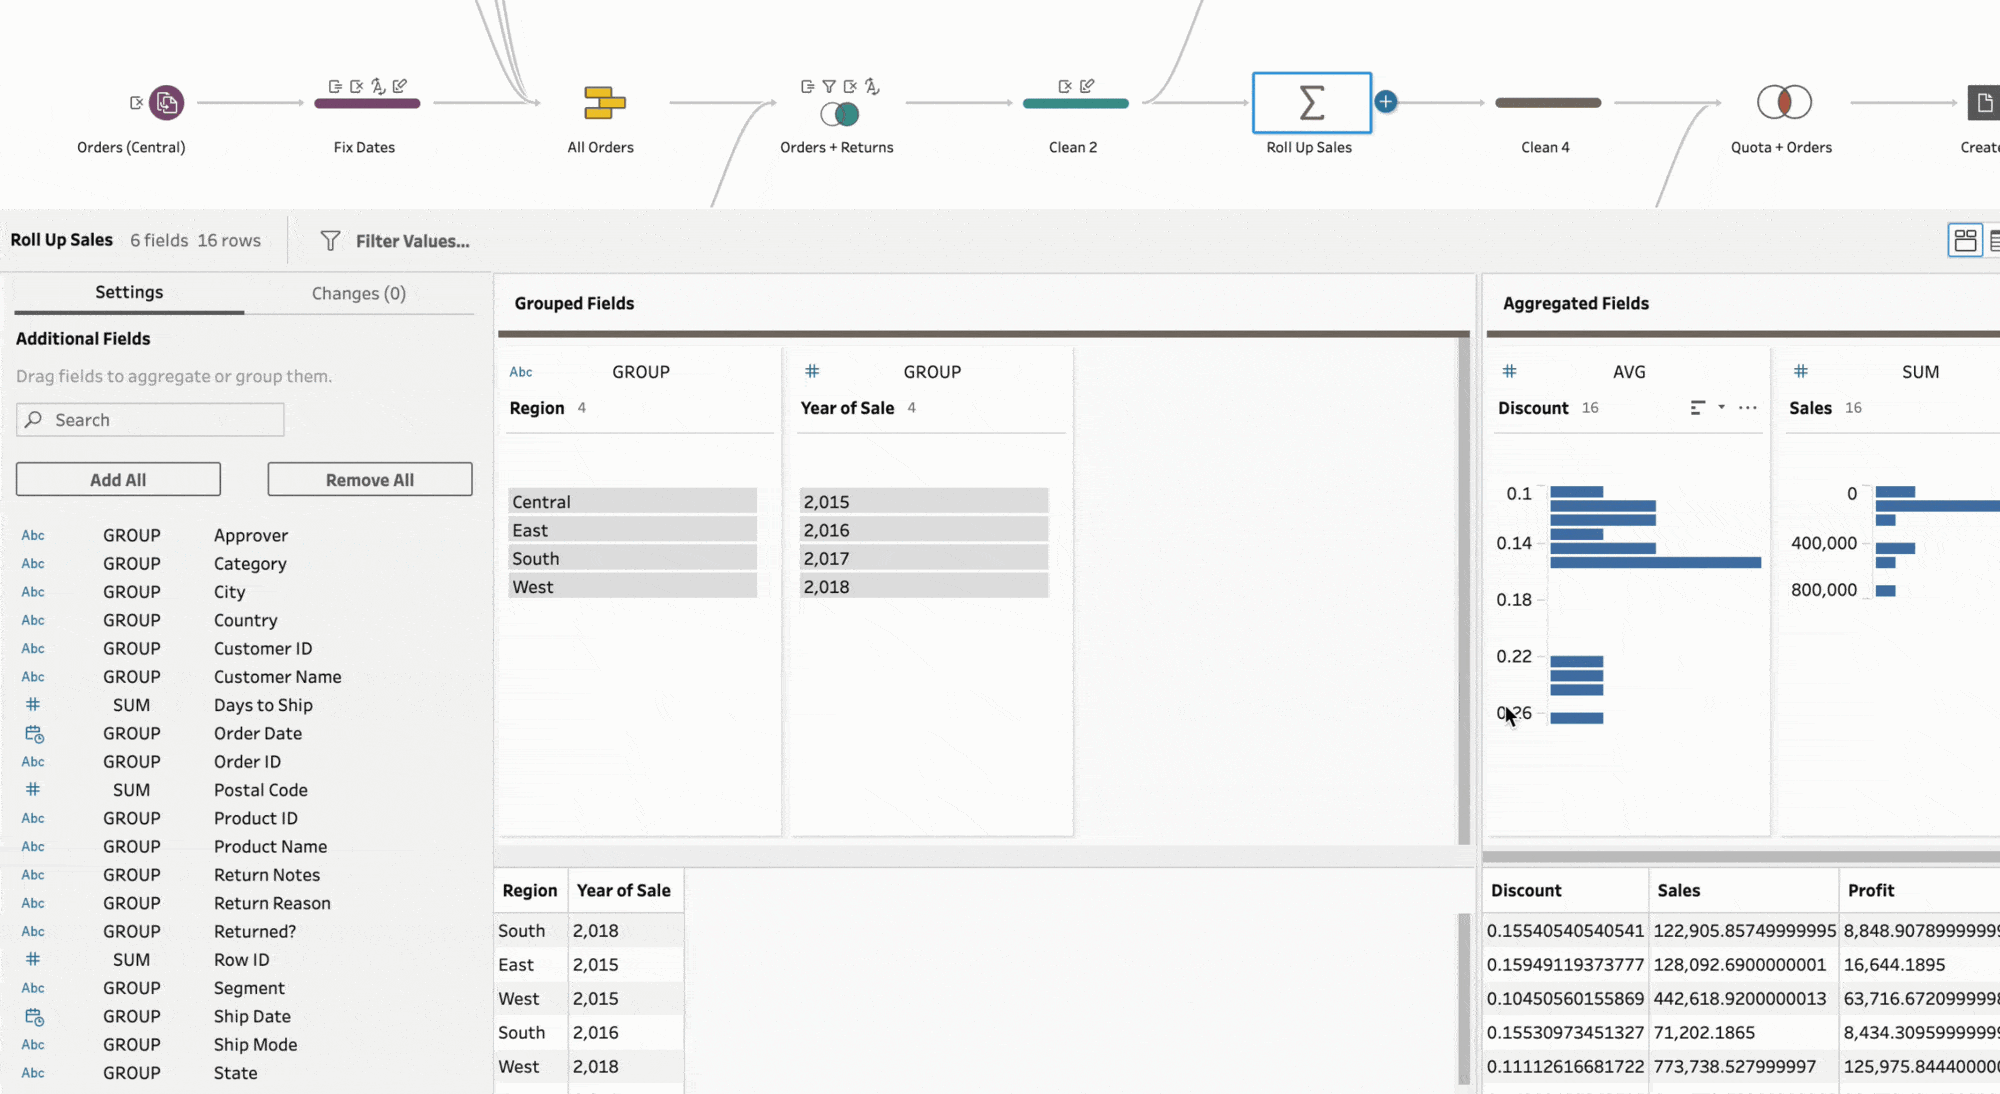
Task: Click the number type icon on Year of Sale
Action: click(812, 371)
